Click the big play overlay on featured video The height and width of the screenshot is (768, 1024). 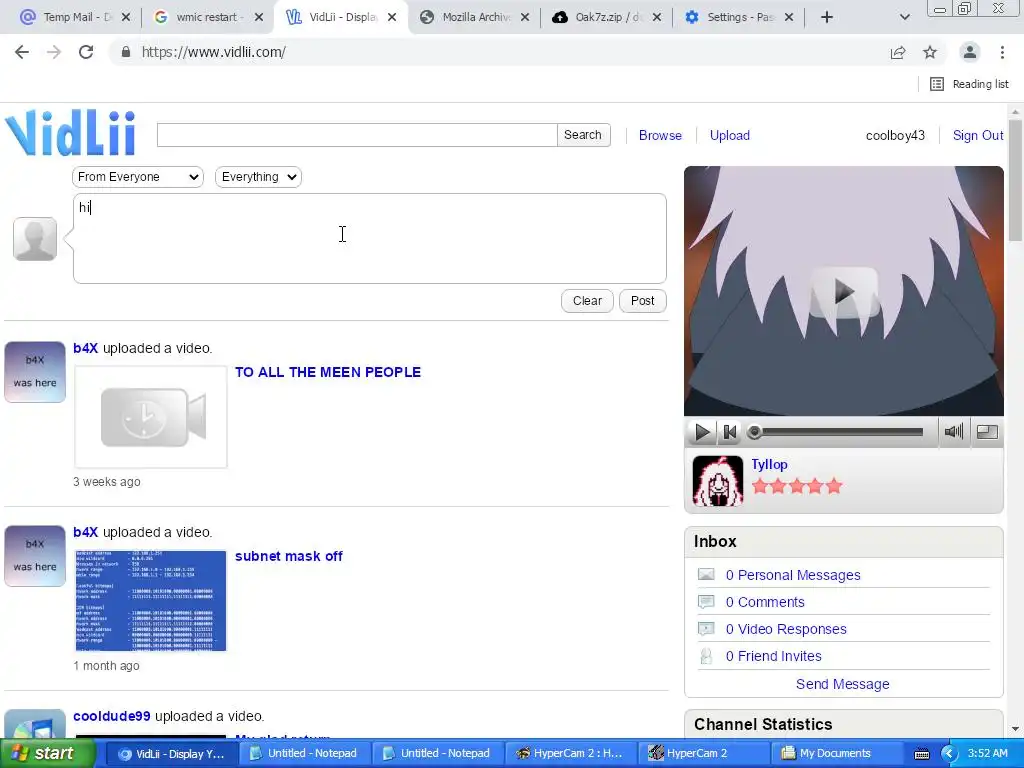coord(844,293)
